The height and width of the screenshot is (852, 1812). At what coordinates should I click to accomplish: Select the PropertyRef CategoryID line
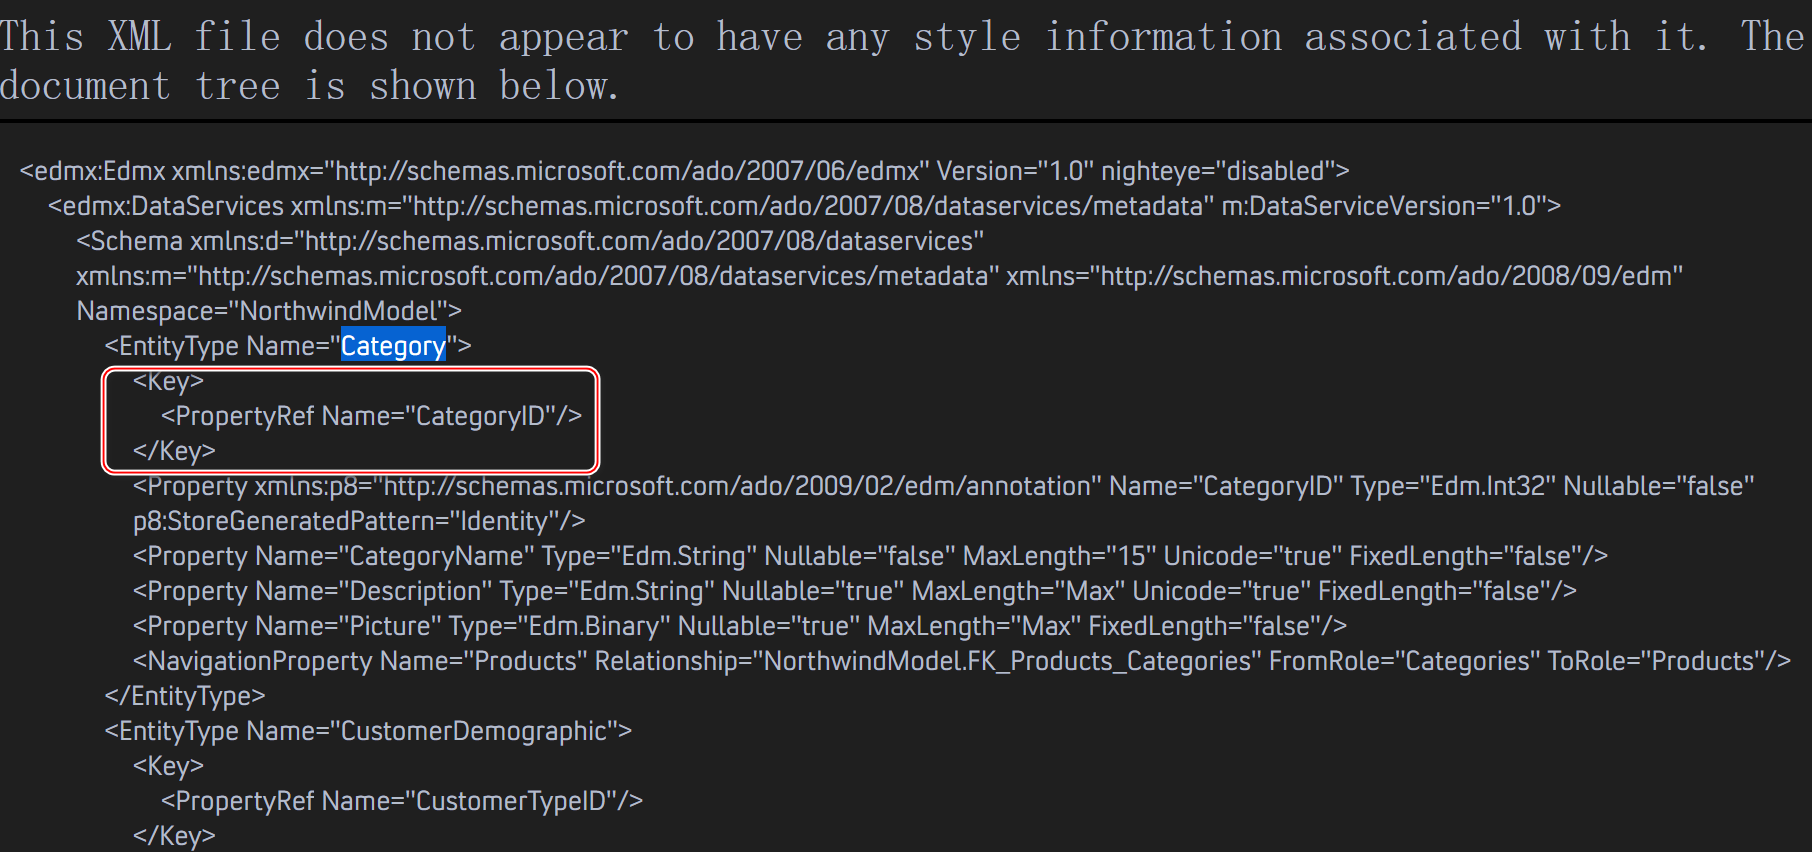pos(371,416)
